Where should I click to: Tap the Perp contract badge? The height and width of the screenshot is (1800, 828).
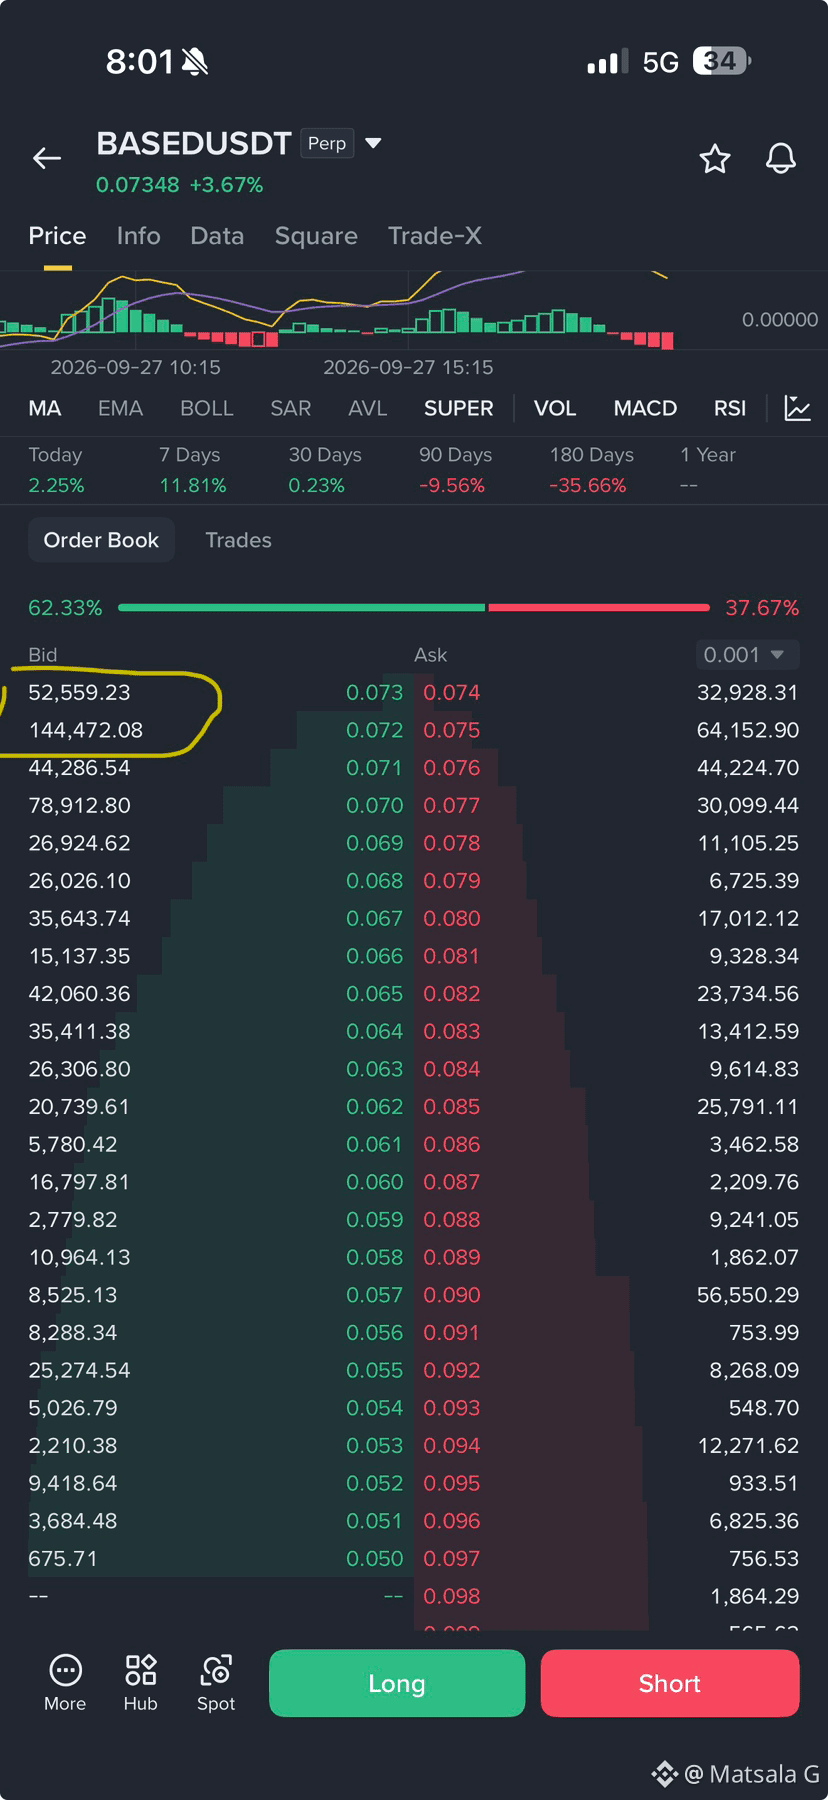[327, 144]
